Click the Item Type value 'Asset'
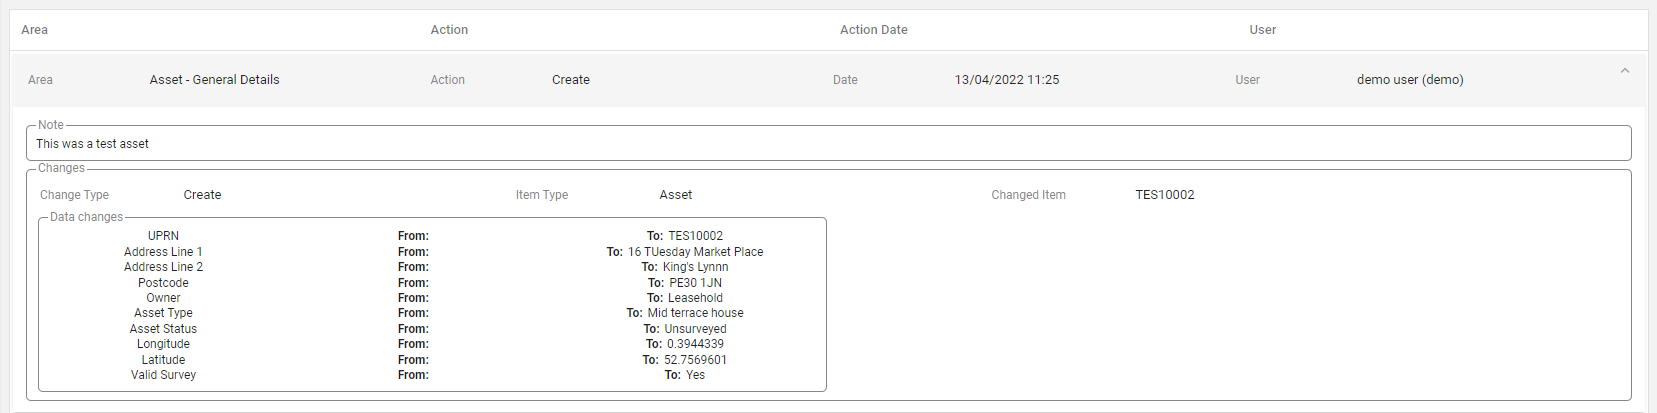The width and height of the screenshot is (1657, 413). [675, 195]
